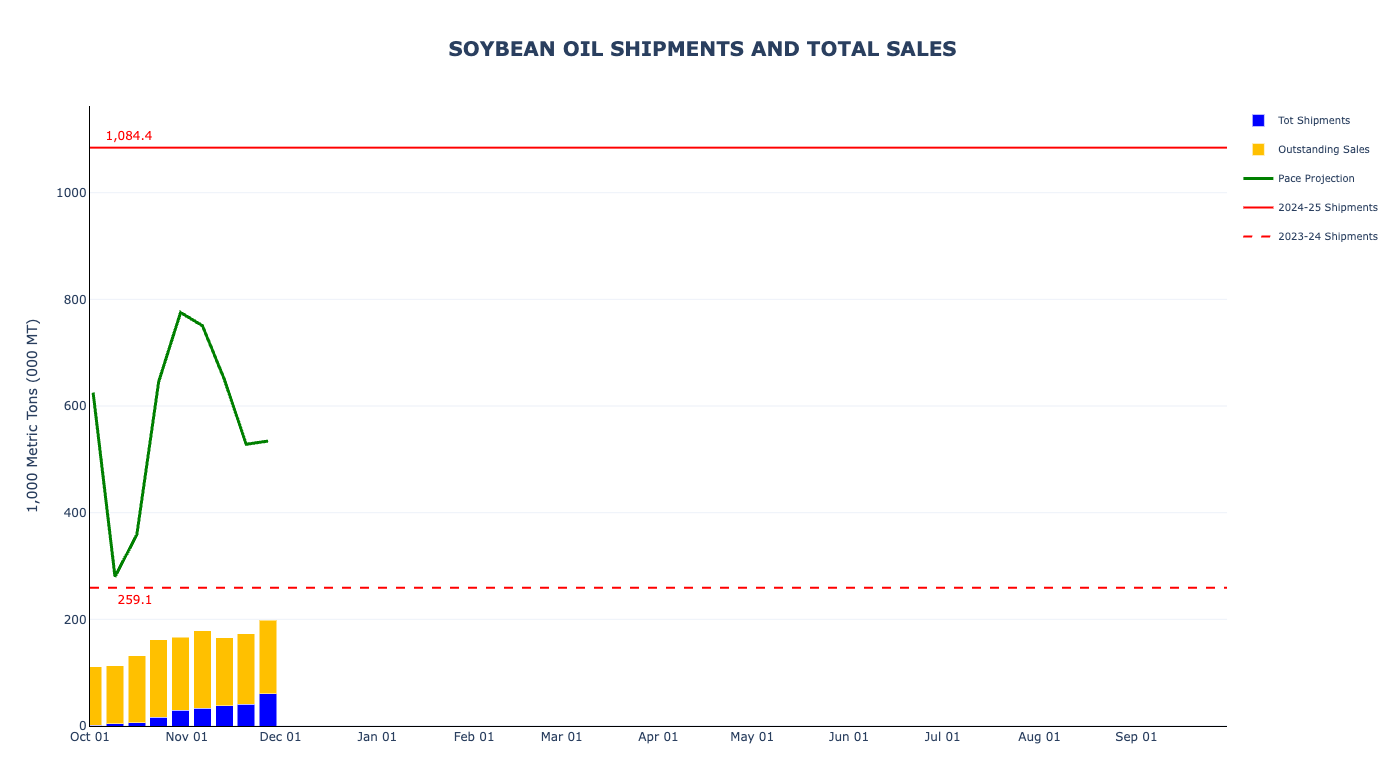Hide the 2024-25 Shipments trace via its label
1394x780 pixels.
pos(1327,207)
